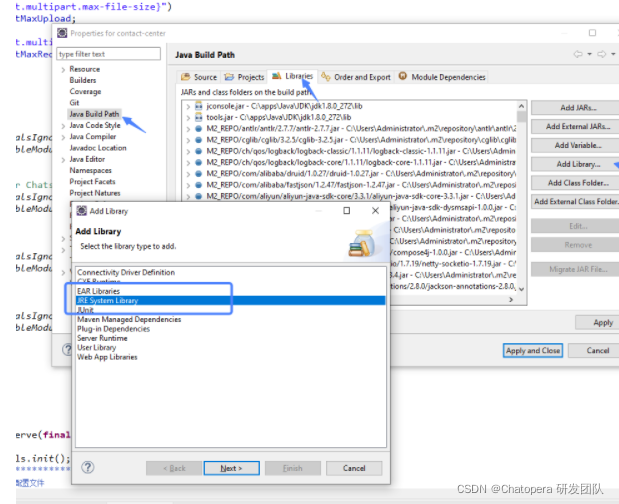This screenshot has width=619, height=504.
Task: Expand the Resource tree node
Action: pyautogui.click(x=63, y=69)
